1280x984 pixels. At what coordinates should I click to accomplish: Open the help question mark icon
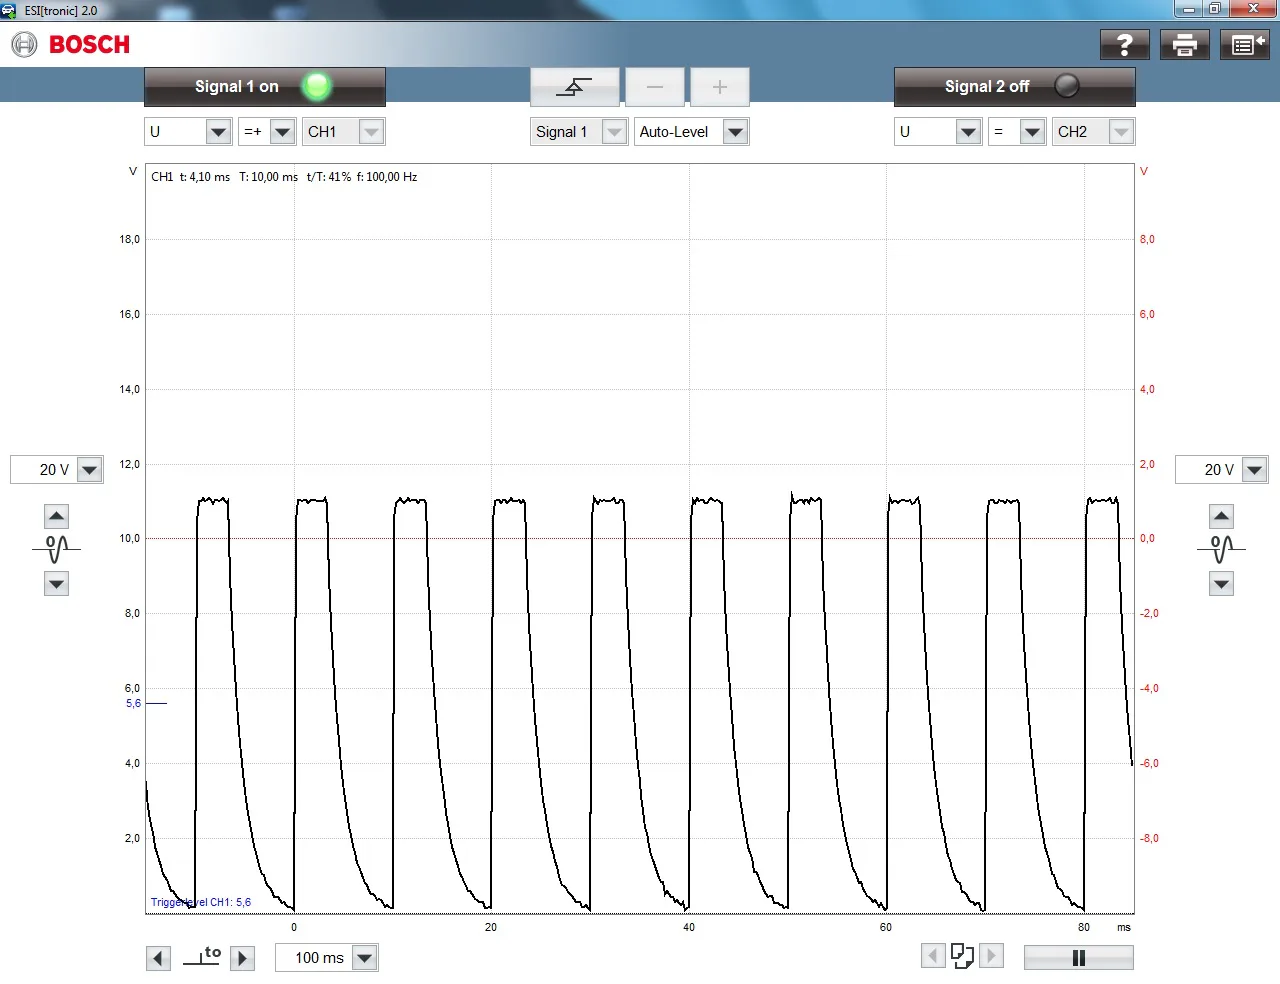(x=1124, y=45)
